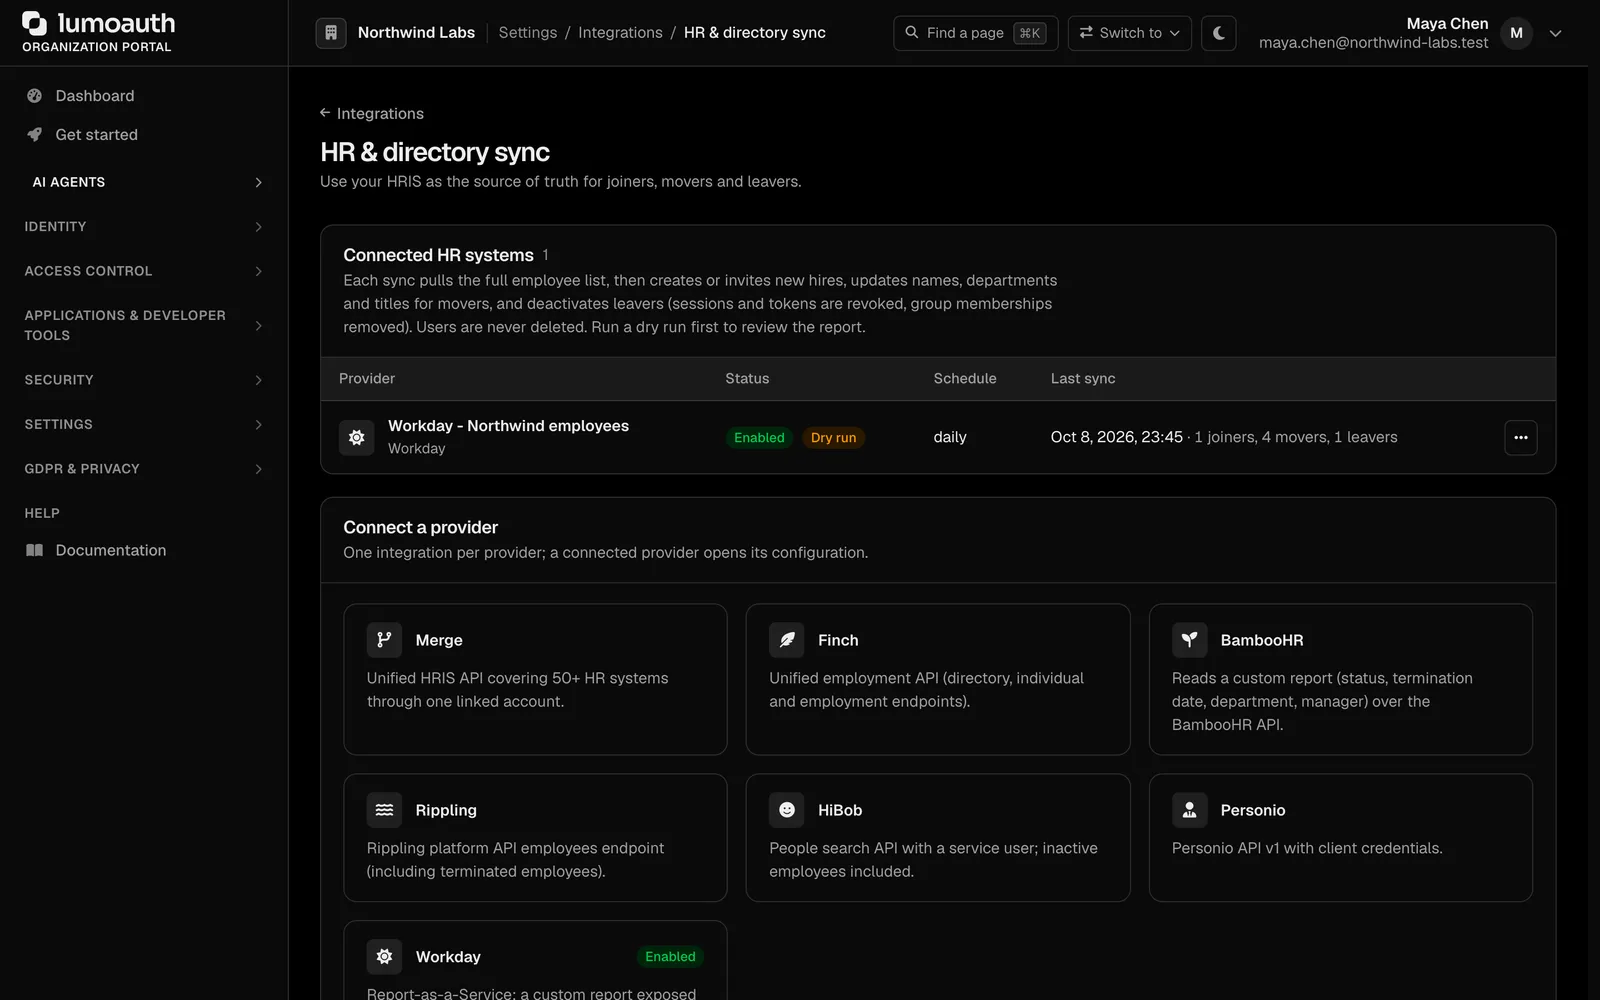Open the Finch provider card

[x=938, y=679]
